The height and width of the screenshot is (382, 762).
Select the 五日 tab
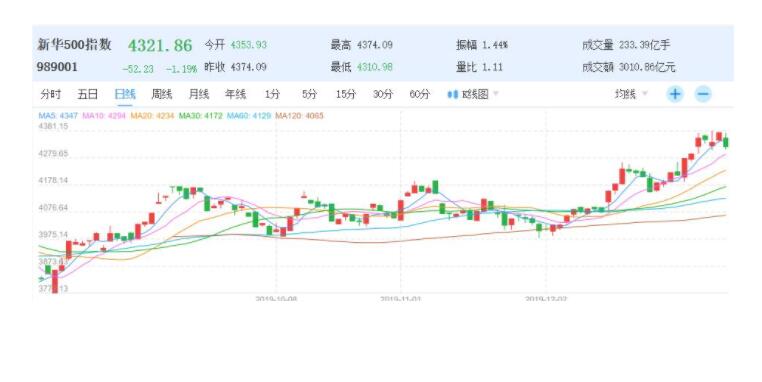[87, 94]
